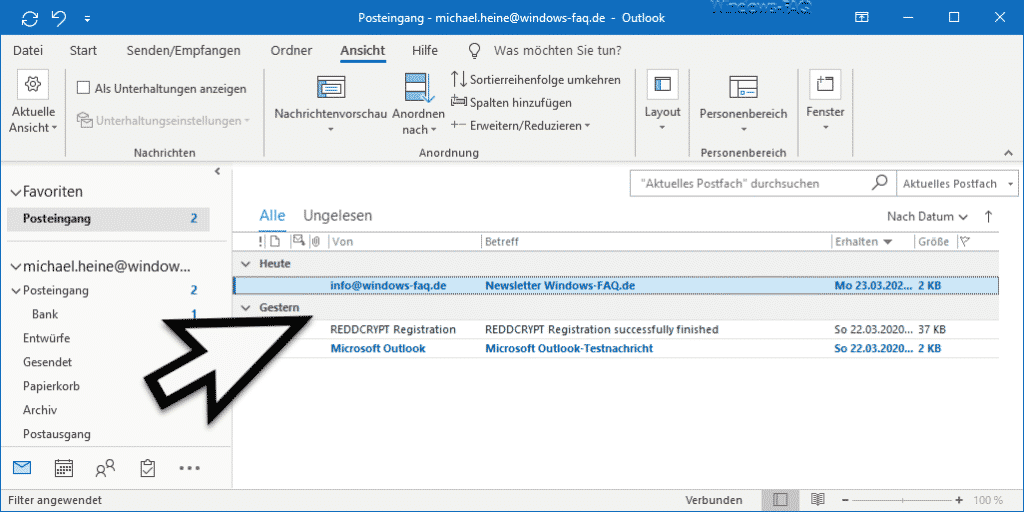Open the Entwürfe folder
This screenshot has height=512, width=1024.
[46, 338]
